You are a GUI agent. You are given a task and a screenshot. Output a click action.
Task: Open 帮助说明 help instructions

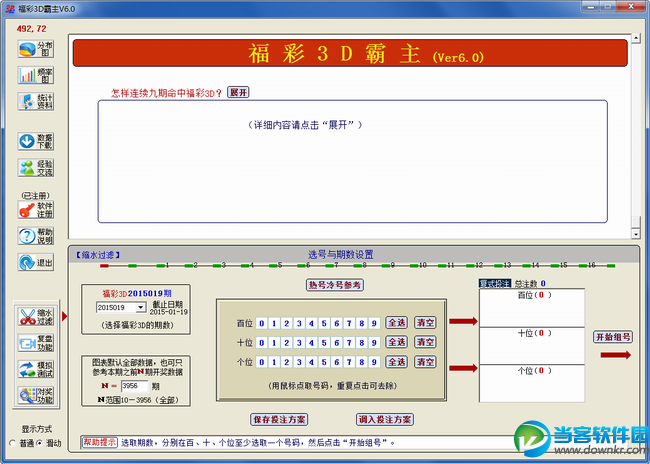click(x=36, y=236)
